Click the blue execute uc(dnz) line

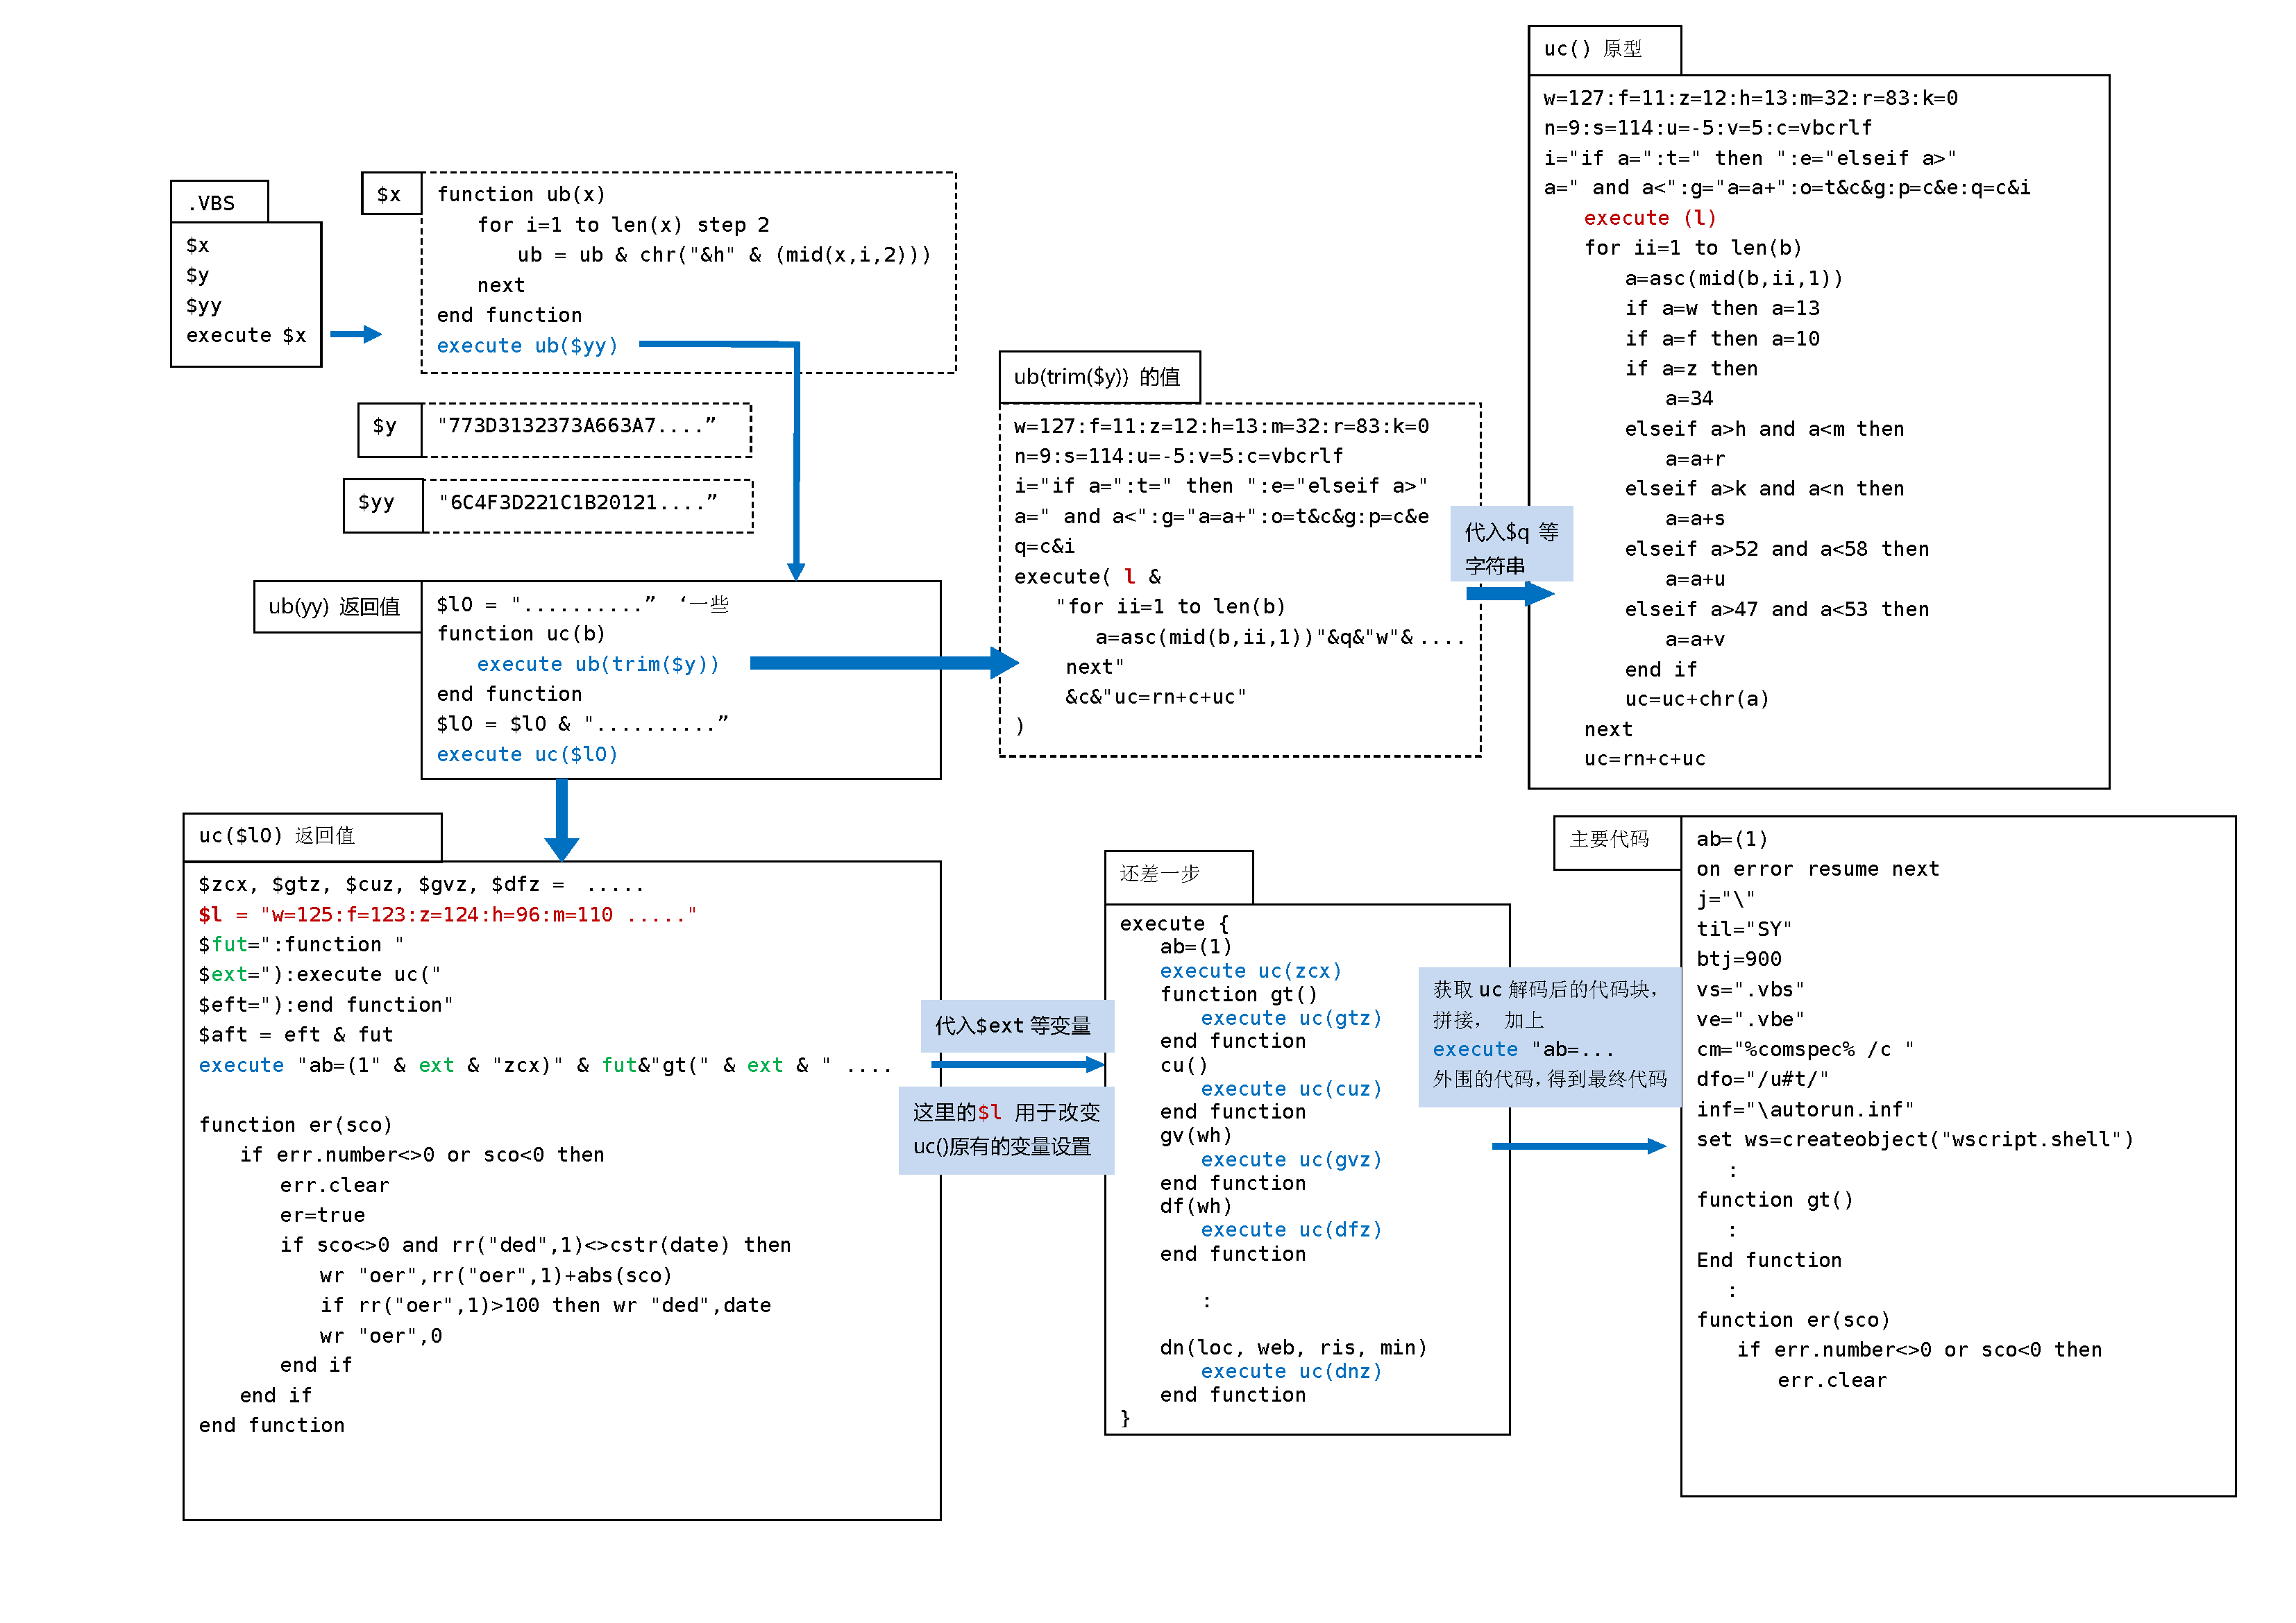1290,1372
